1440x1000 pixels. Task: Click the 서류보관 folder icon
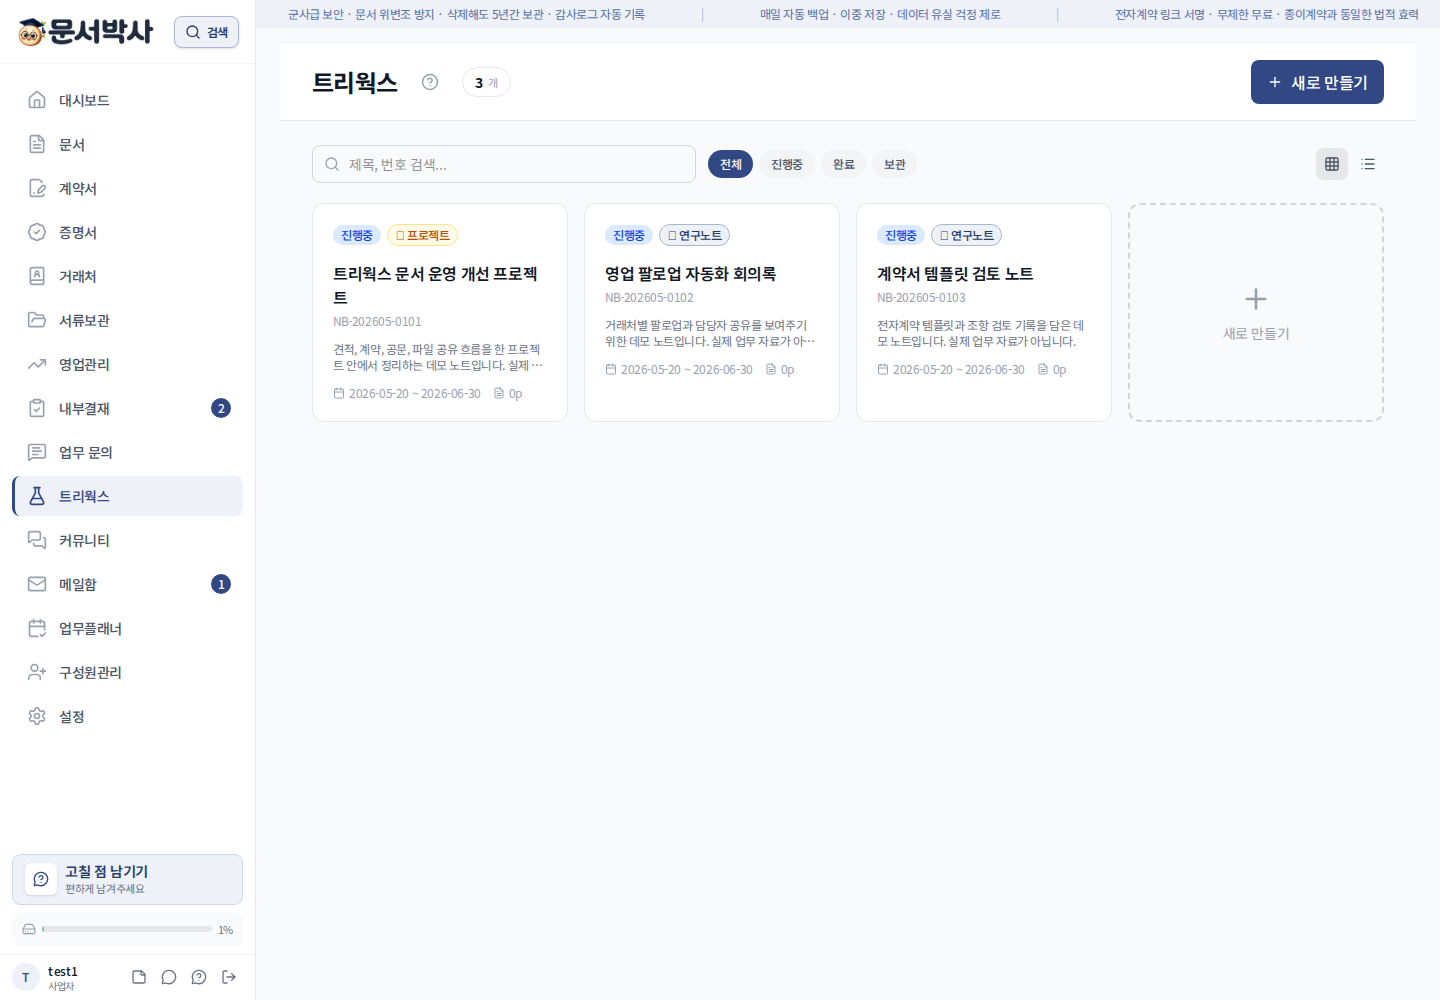pyautogui.click(x=37, y=320)
